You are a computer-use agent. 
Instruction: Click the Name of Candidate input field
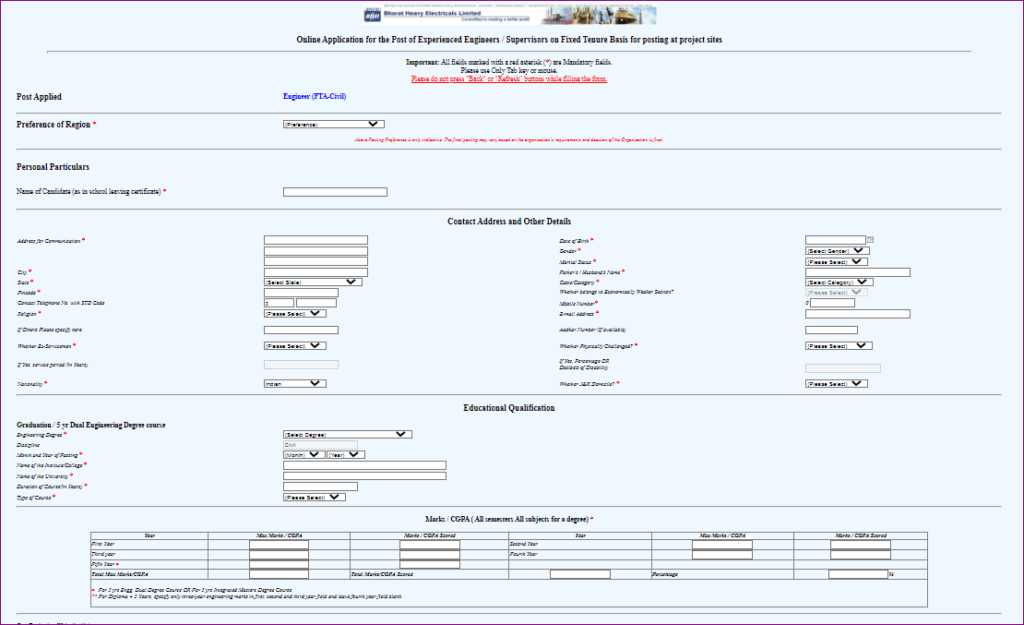point(334,191)
